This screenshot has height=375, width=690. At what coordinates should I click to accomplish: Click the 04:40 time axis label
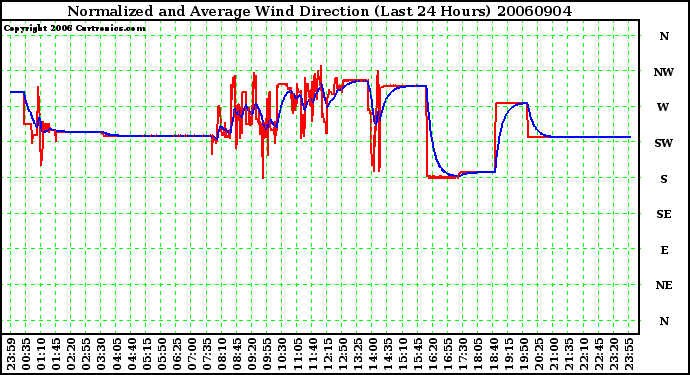(x=132, y=354)
